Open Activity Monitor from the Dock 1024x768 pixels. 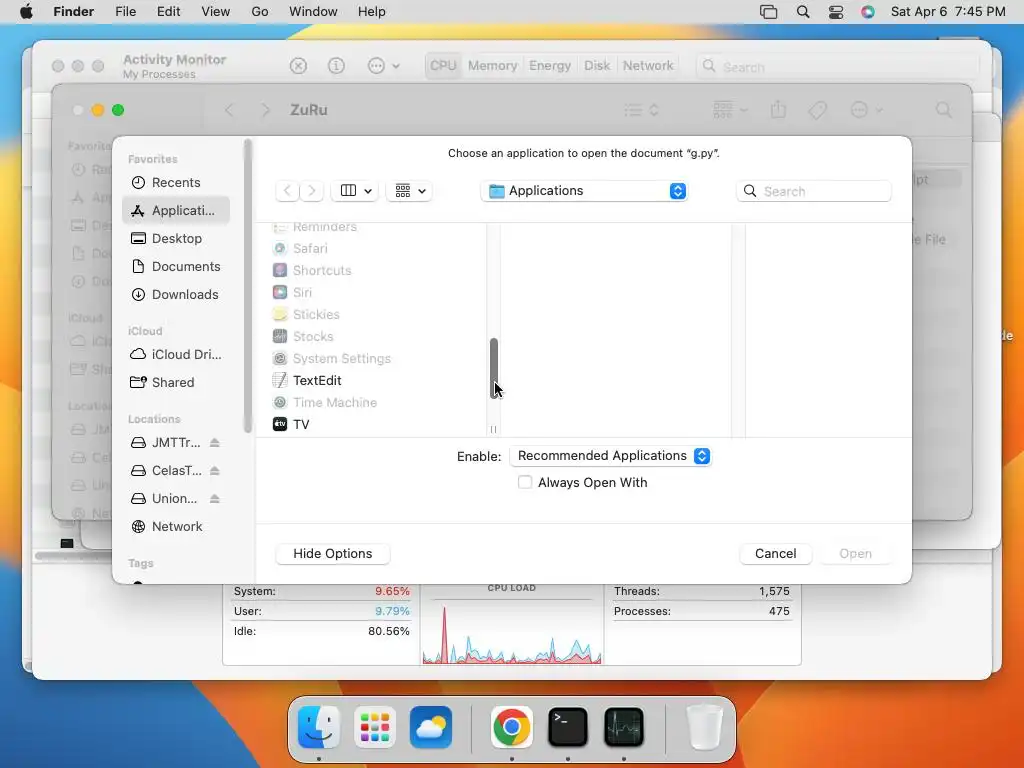point(624,727)
